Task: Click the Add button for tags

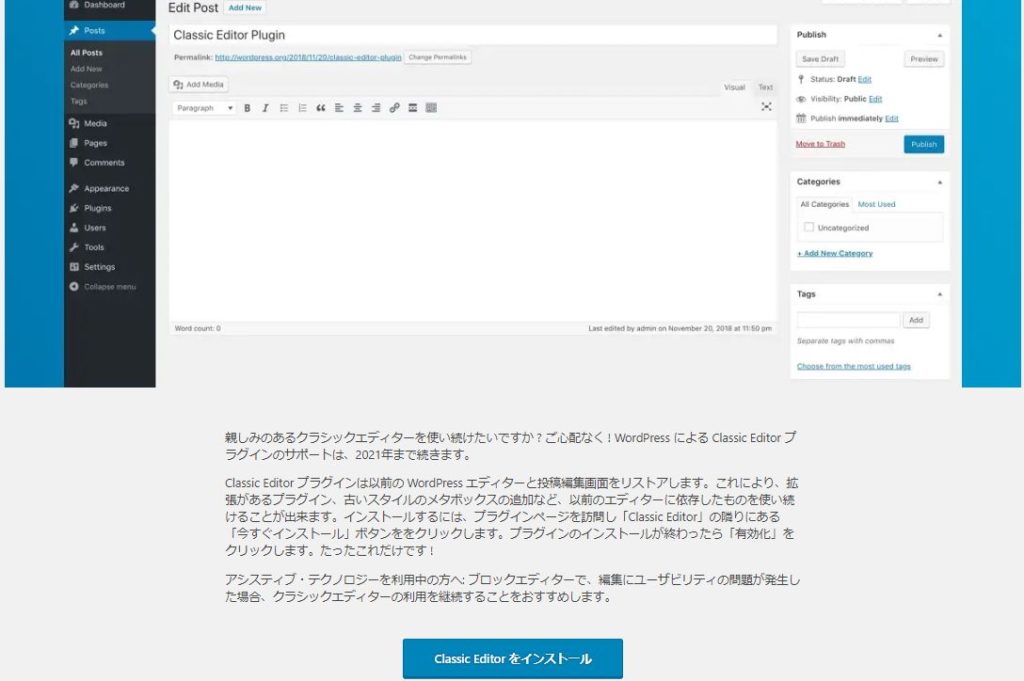Action: [x=916, y=321]
